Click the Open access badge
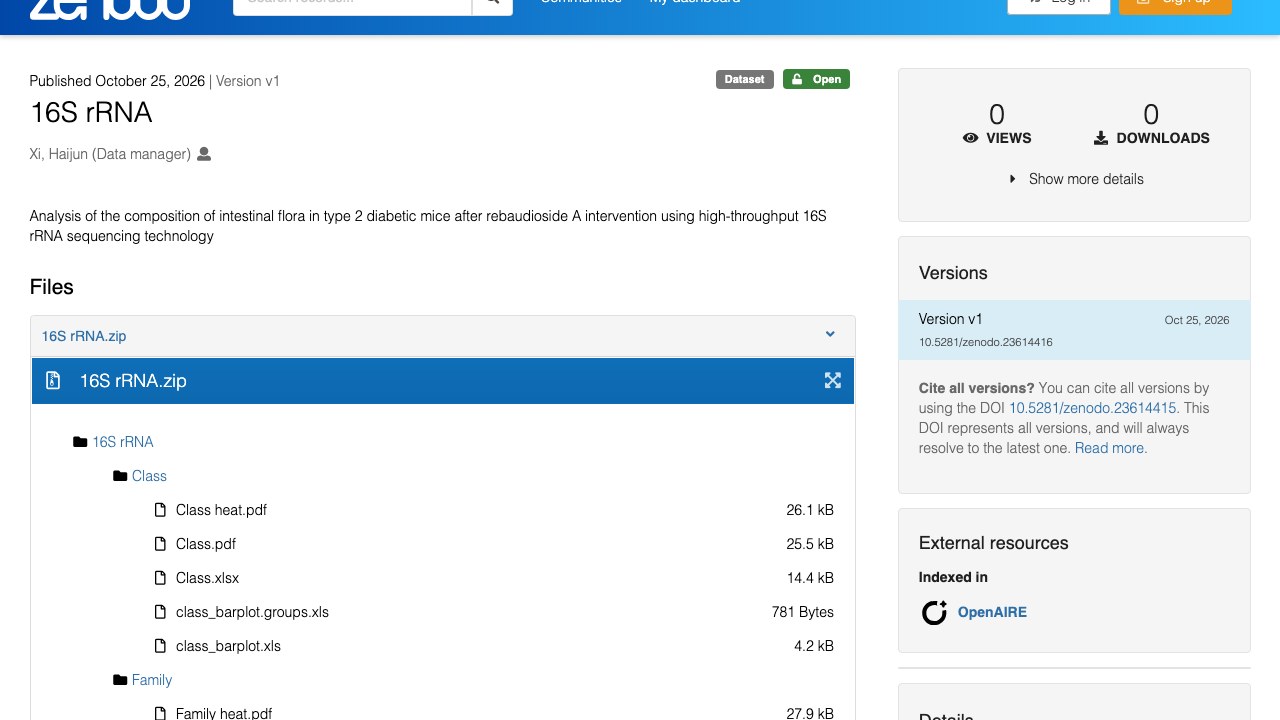Screen dimensions: 1280x720 [x=816, y=79]
